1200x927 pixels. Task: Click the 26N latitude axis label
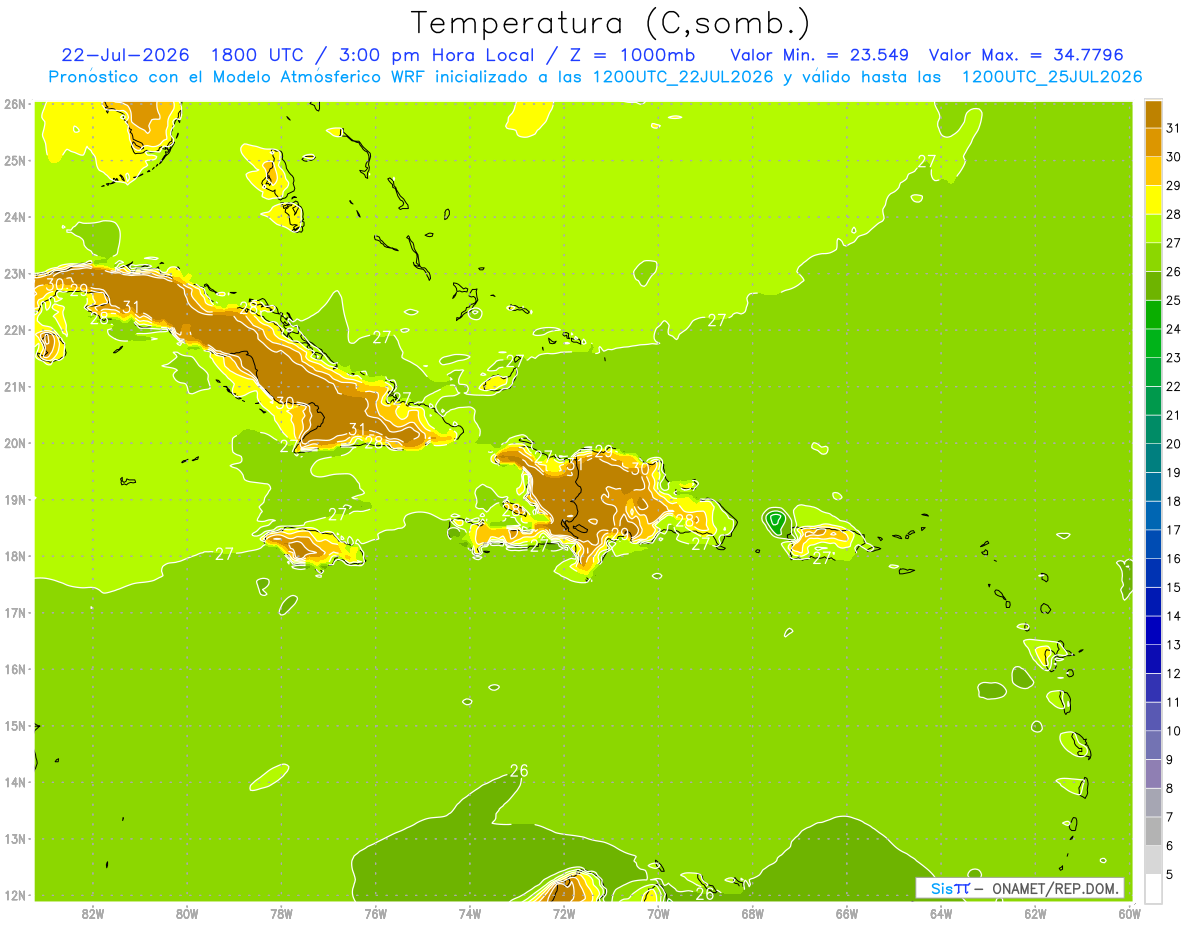15,104
